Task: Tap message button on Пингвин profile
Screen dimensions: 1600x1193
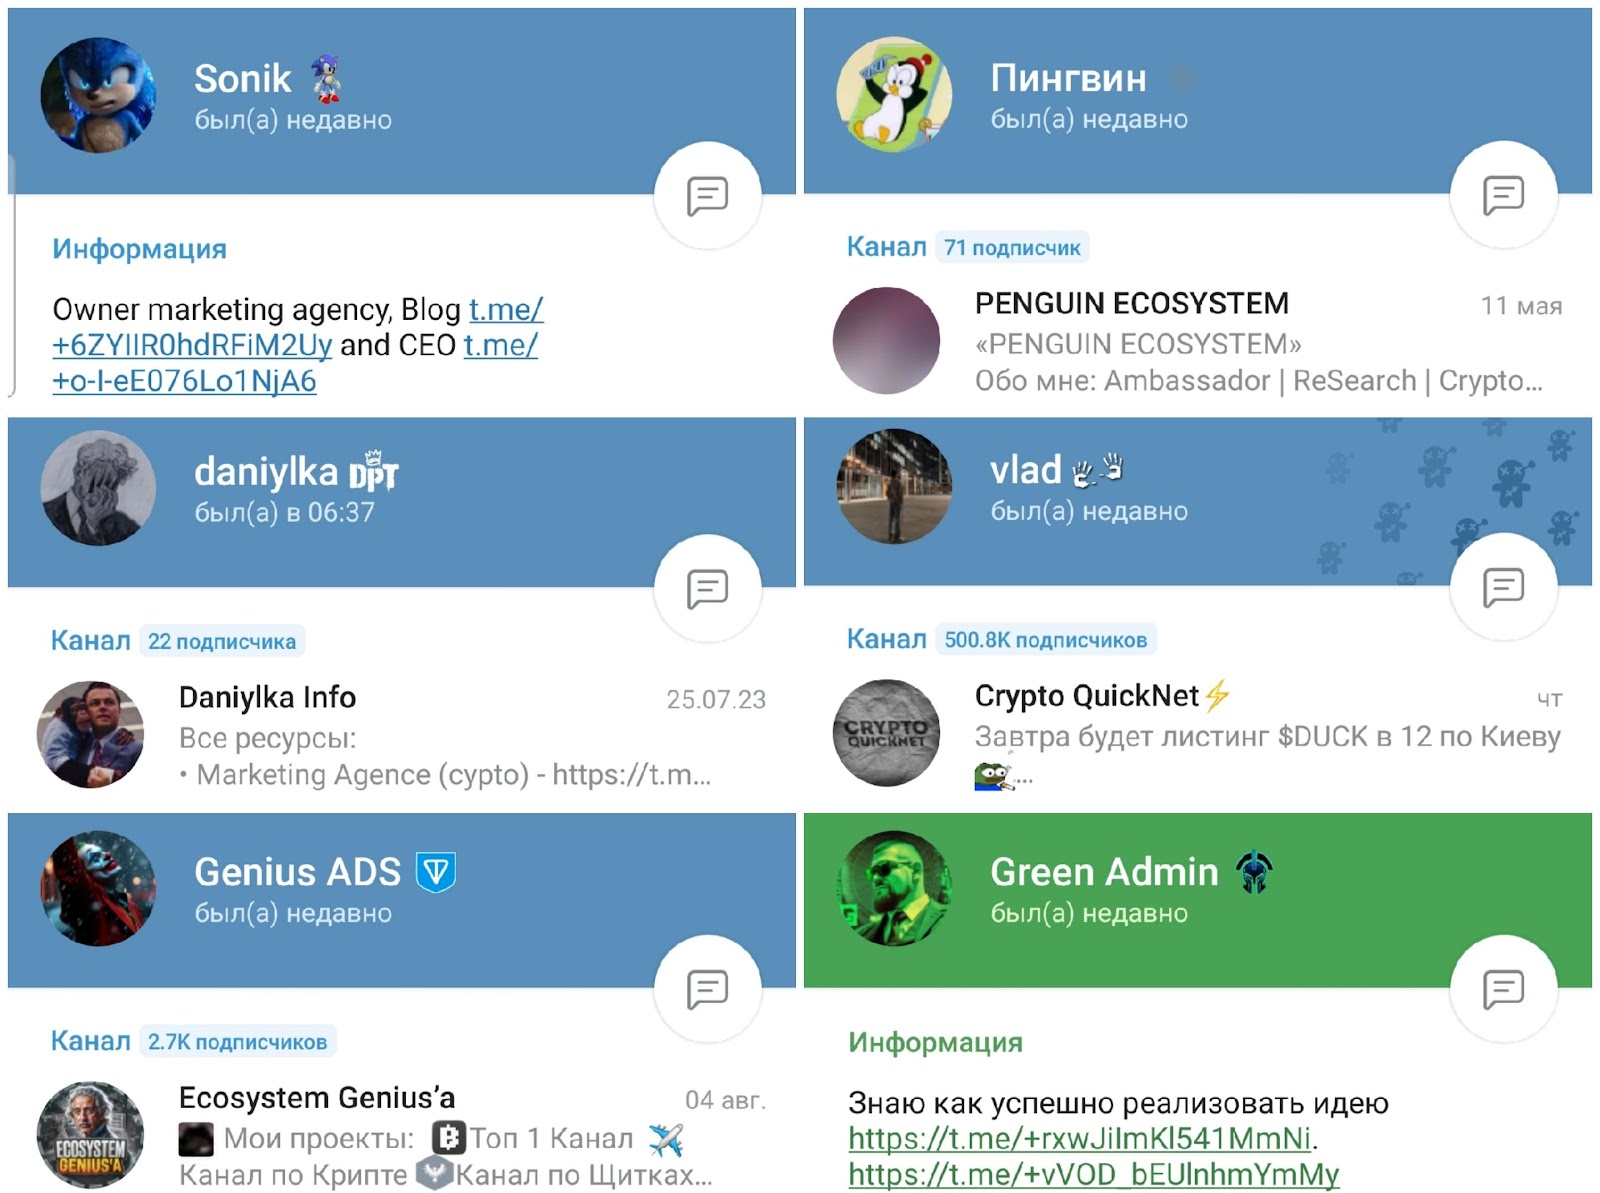Action: pyautogui.click(x=1503, y=195)
